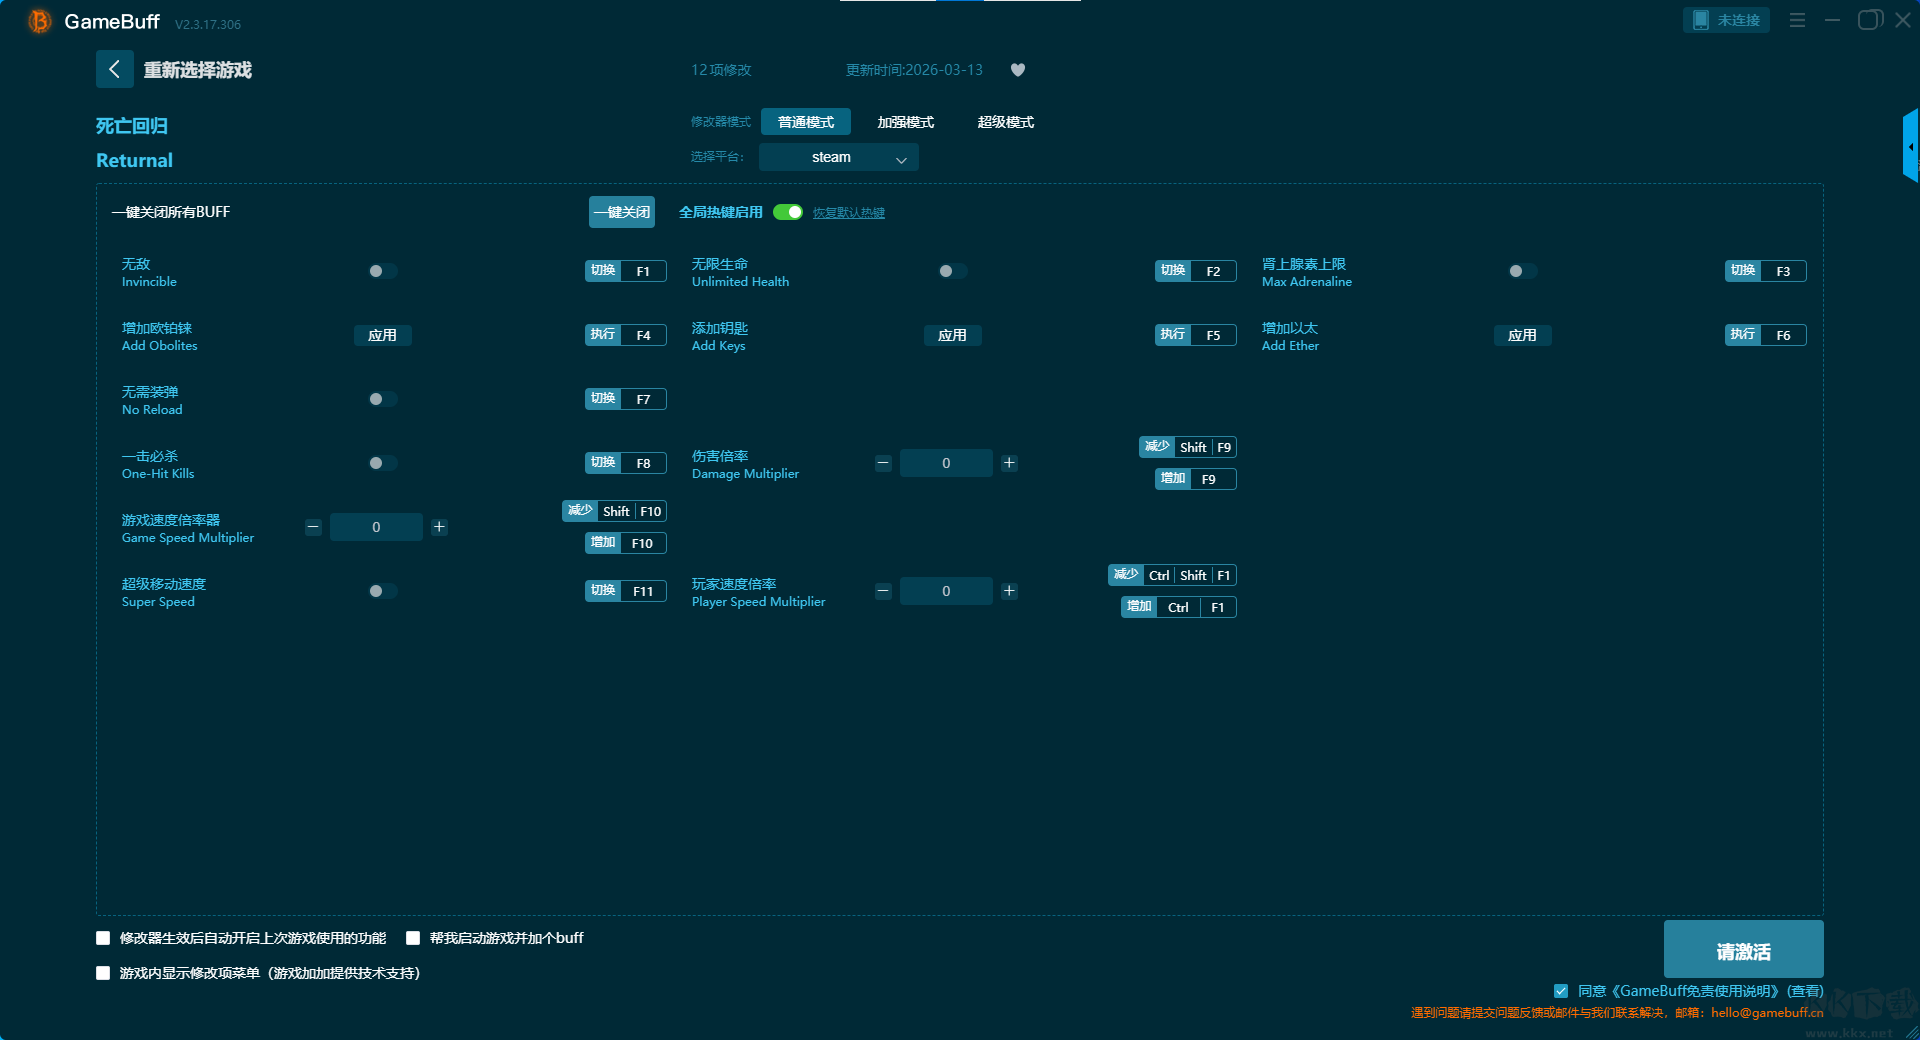Click the activate button (请激活)
This screenshot has width=1920, height=1040.
(x=1743, y=950)
